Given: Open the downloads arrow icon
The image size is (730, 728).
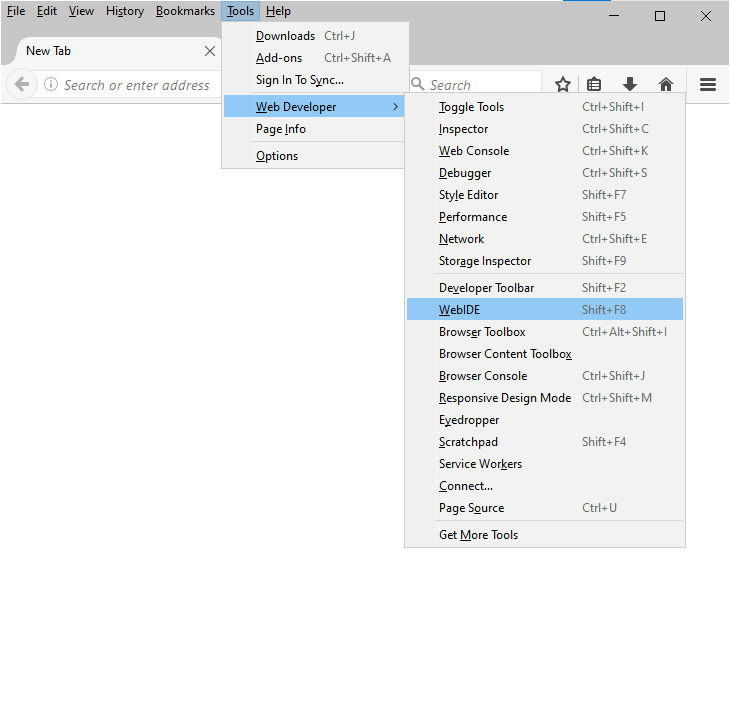Looking at the screenshot, I should point(629,84).
